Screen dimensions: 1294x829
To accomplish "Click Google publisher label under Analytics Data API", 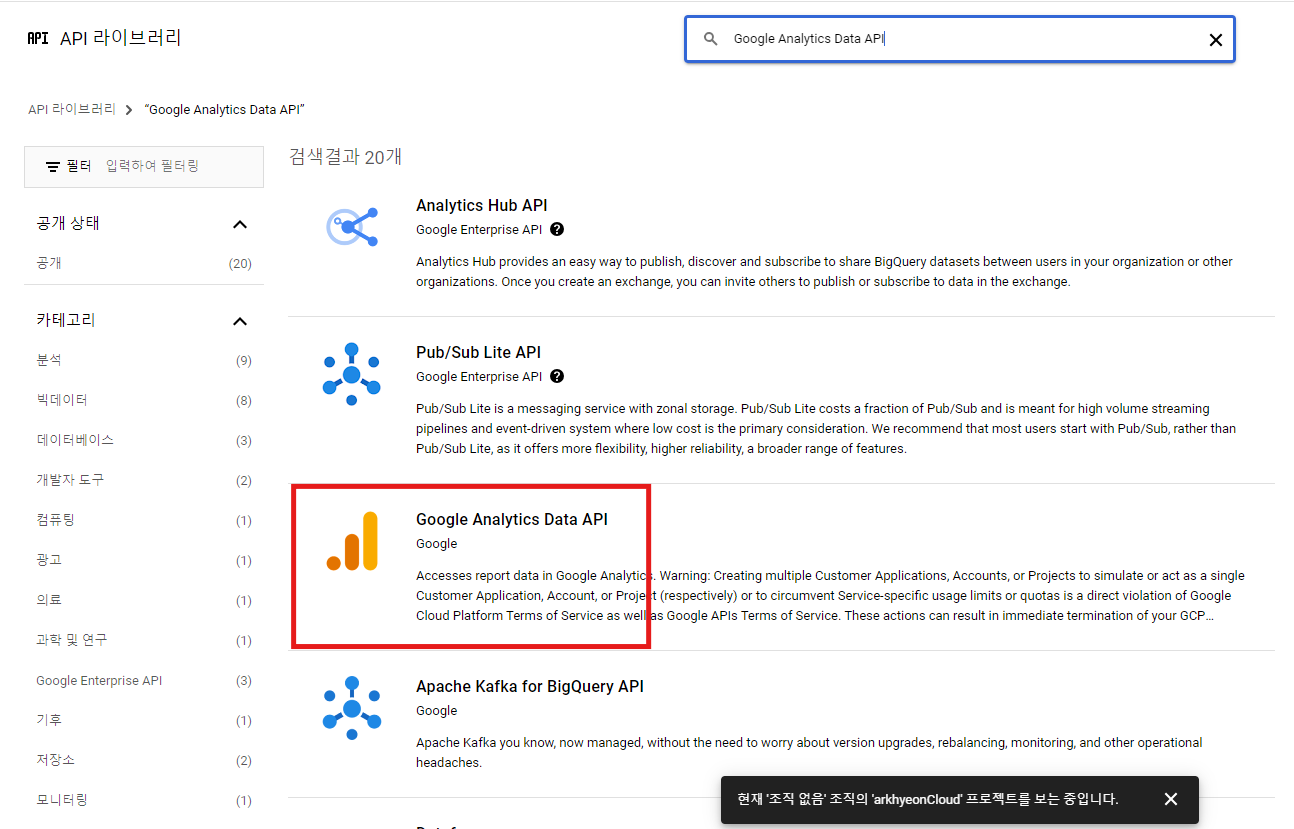I will tap(436, 543).
